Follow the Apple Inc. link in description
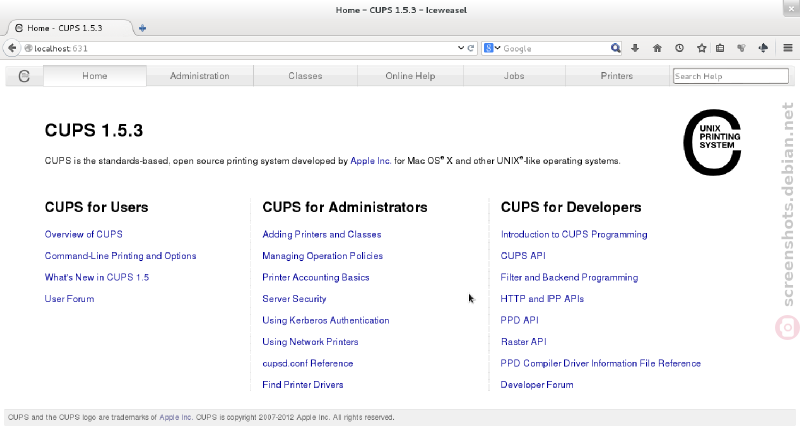800x430 pixels. [370, 161]
